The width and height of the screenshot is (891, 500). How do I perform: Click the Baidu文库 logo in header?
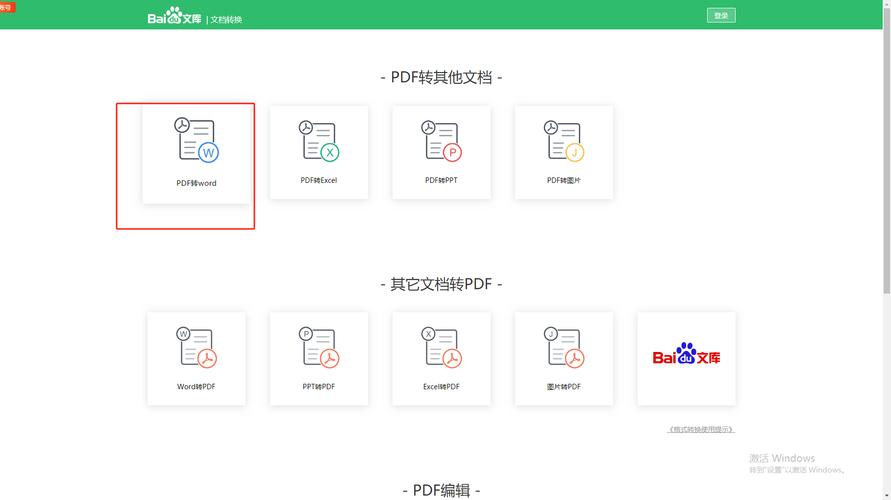click(174, 17)
